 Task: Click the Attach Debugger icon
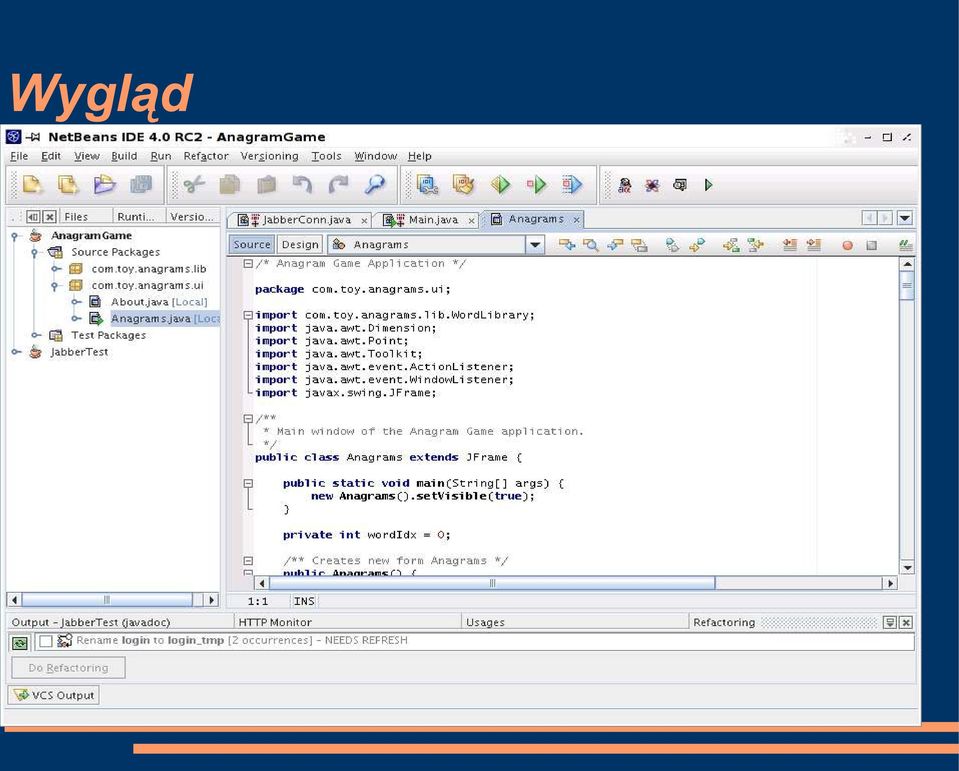(572, 184)
